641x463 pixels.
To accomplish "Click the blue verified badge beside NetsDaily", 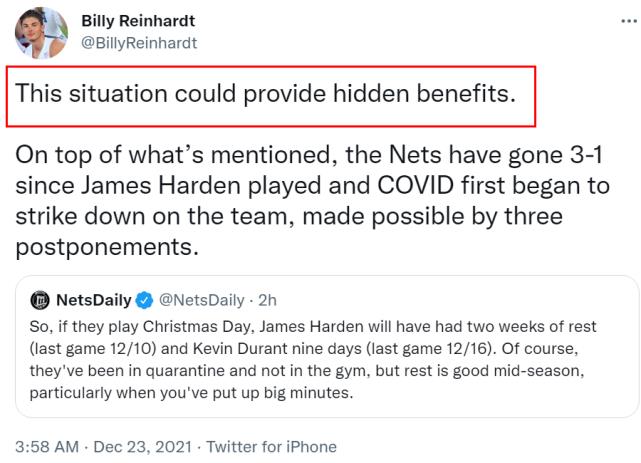I will tap(143, 299).
